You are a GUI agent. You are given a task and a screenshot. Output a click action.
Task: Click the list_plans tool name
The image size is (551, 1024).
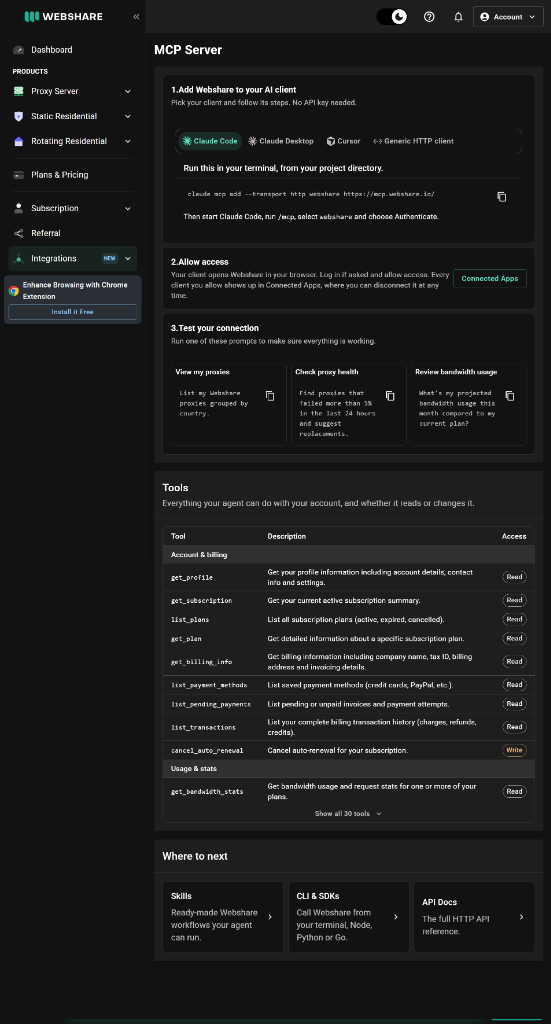(190, 619)
